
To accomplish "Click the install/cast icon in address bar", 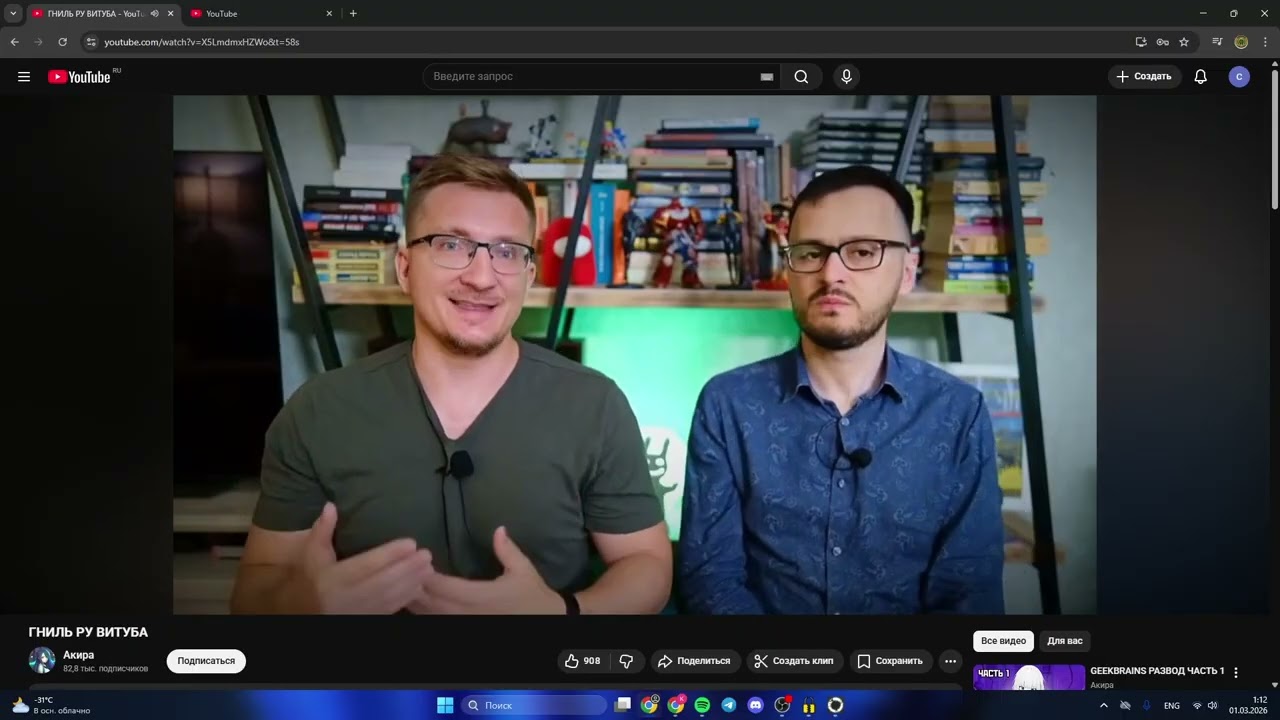I will (1141, 42).
